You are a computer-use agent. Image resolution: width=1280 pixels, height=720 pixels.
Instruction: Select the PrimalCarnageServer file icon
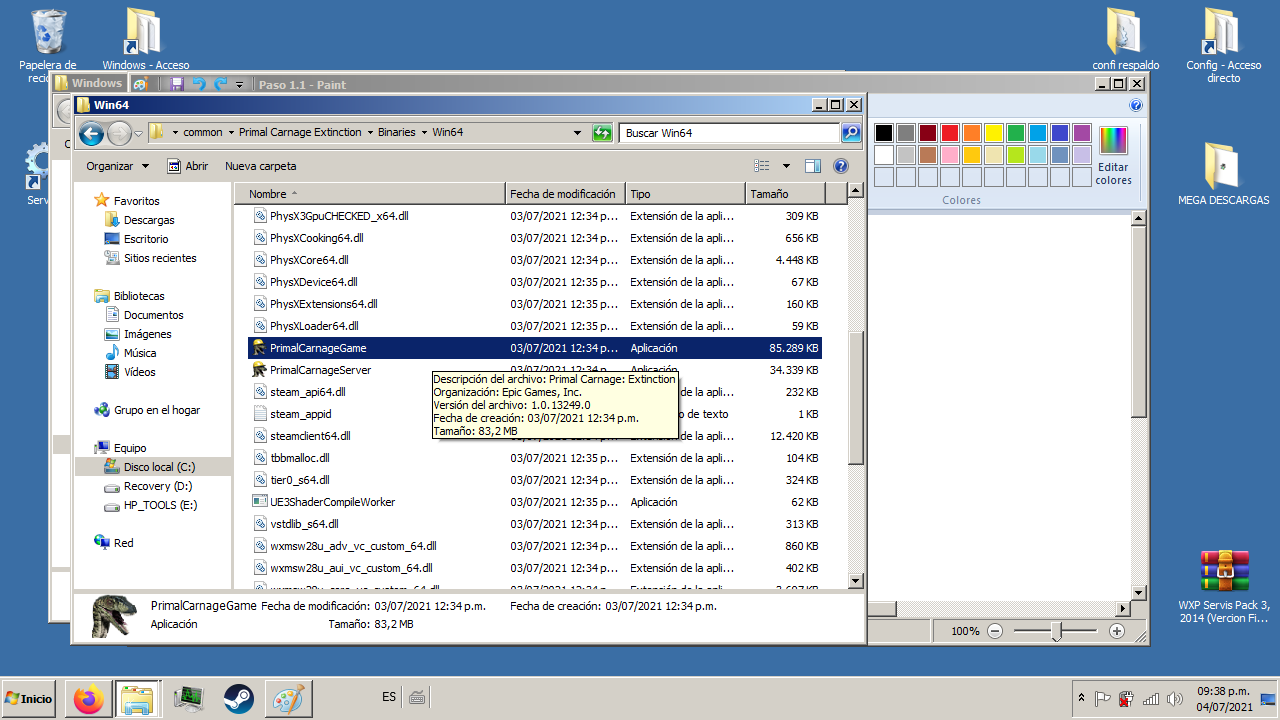click(x=259, y=370)
